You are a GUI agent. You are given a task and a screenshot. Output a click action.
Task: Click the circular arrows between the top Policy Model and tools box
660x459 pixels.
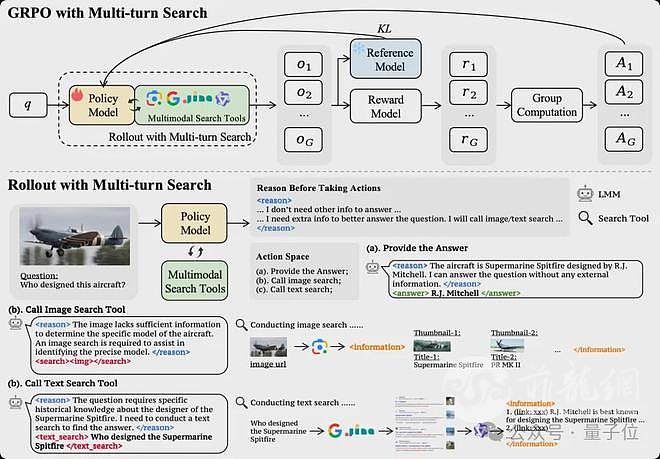135,105
